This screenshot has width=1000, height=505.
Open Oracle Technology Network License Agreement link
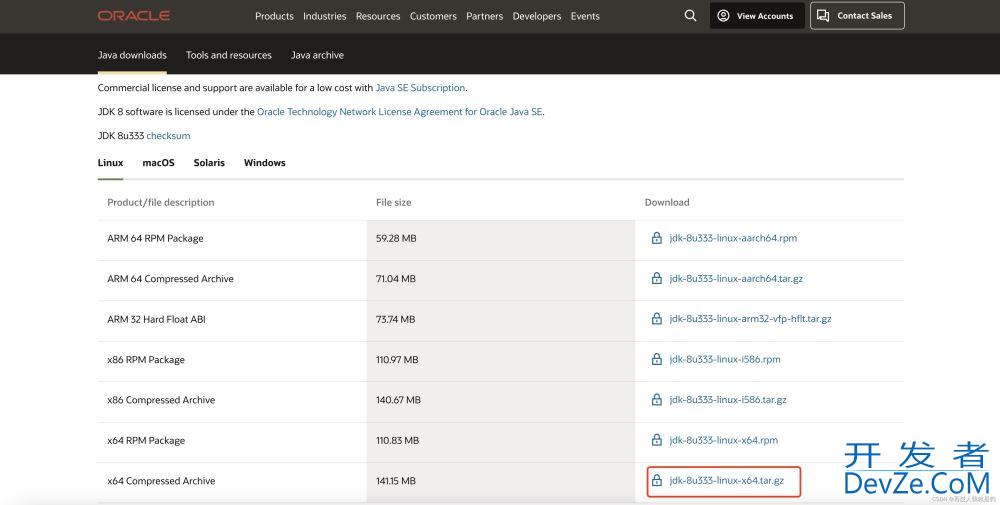click(399, 112)
